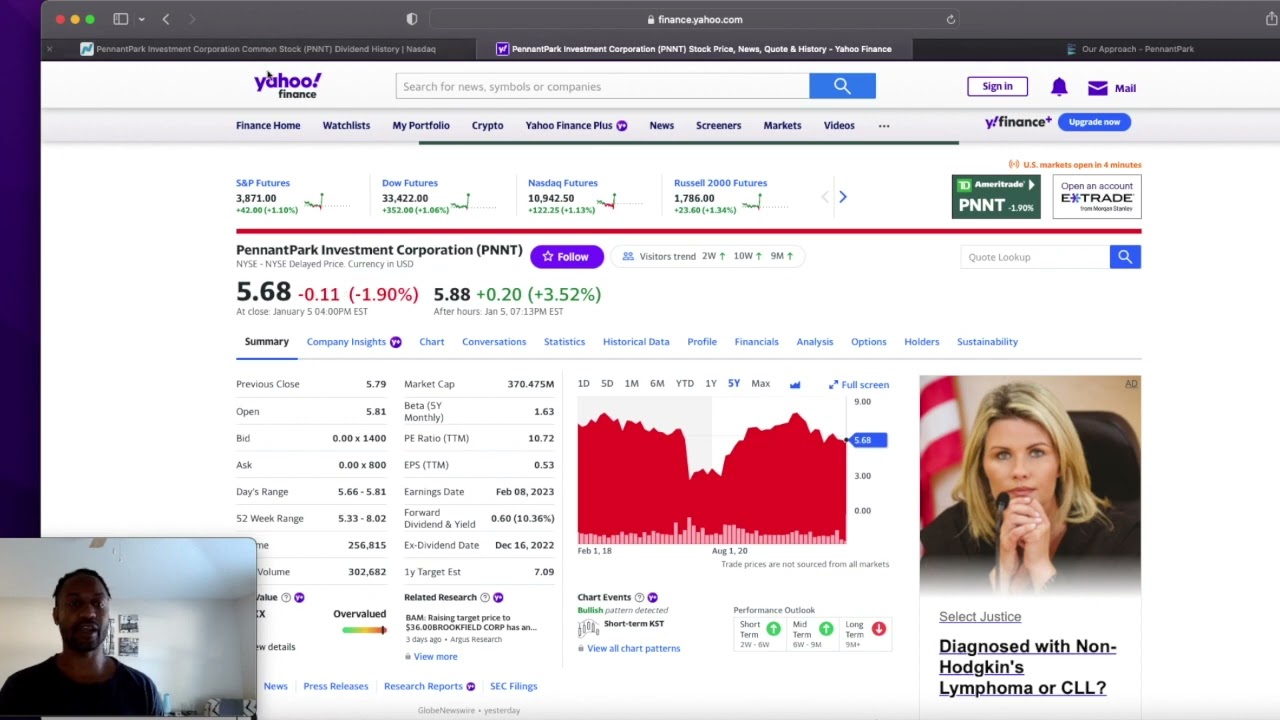Open the SEC Filings link

(514, 686)
